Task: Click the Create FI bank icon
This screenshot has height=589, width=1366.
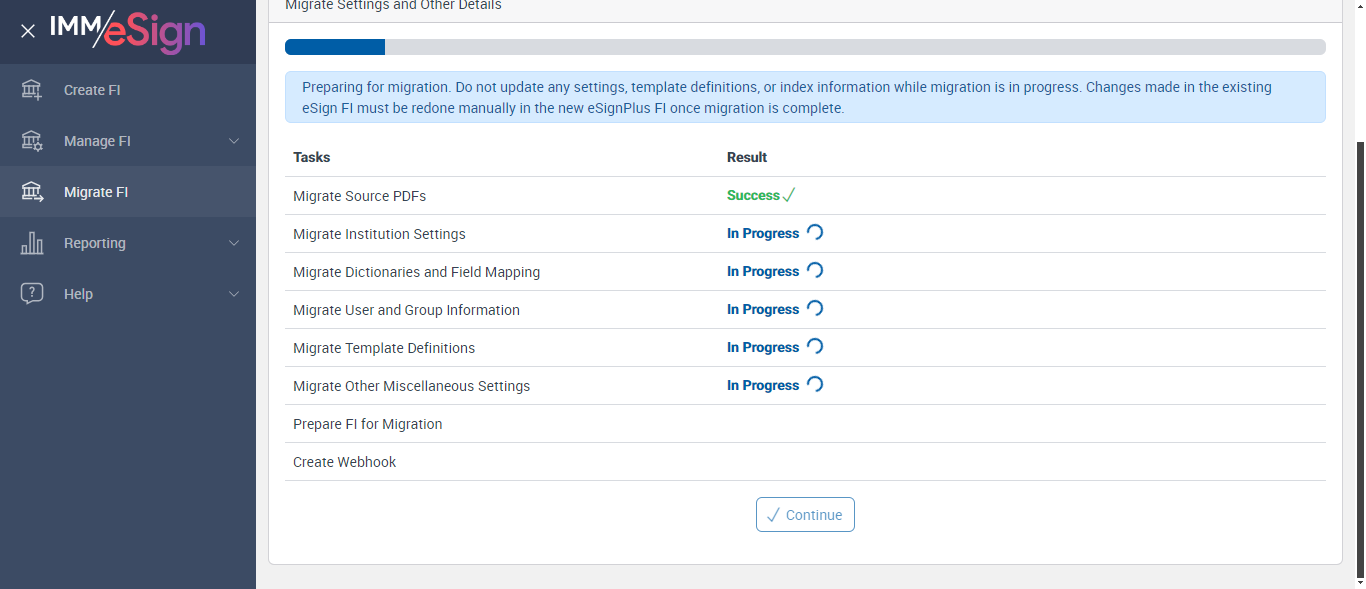Action: click(32, 90)
